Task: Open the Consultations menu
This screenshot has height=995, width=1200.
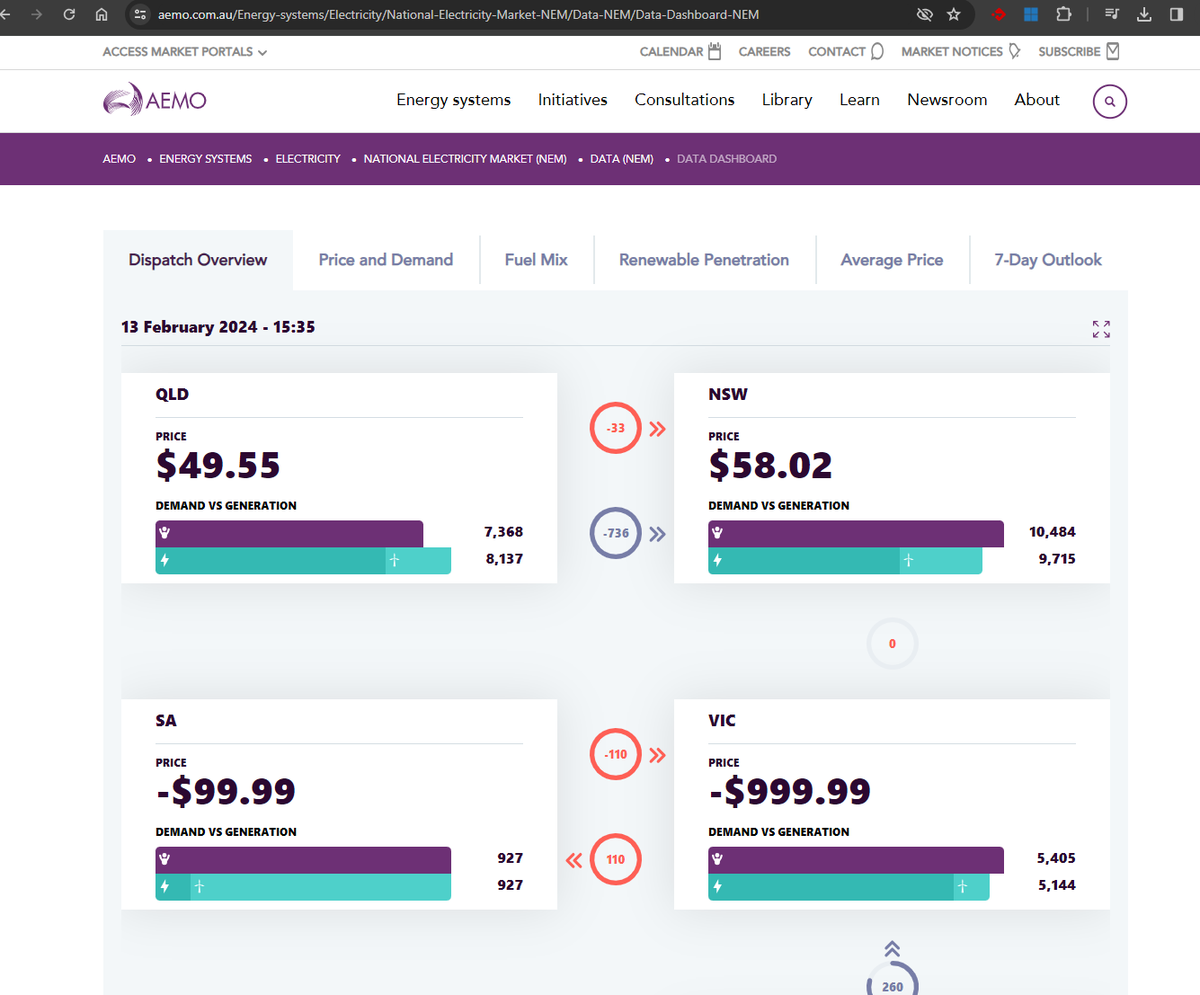Action: click(684, 100)
